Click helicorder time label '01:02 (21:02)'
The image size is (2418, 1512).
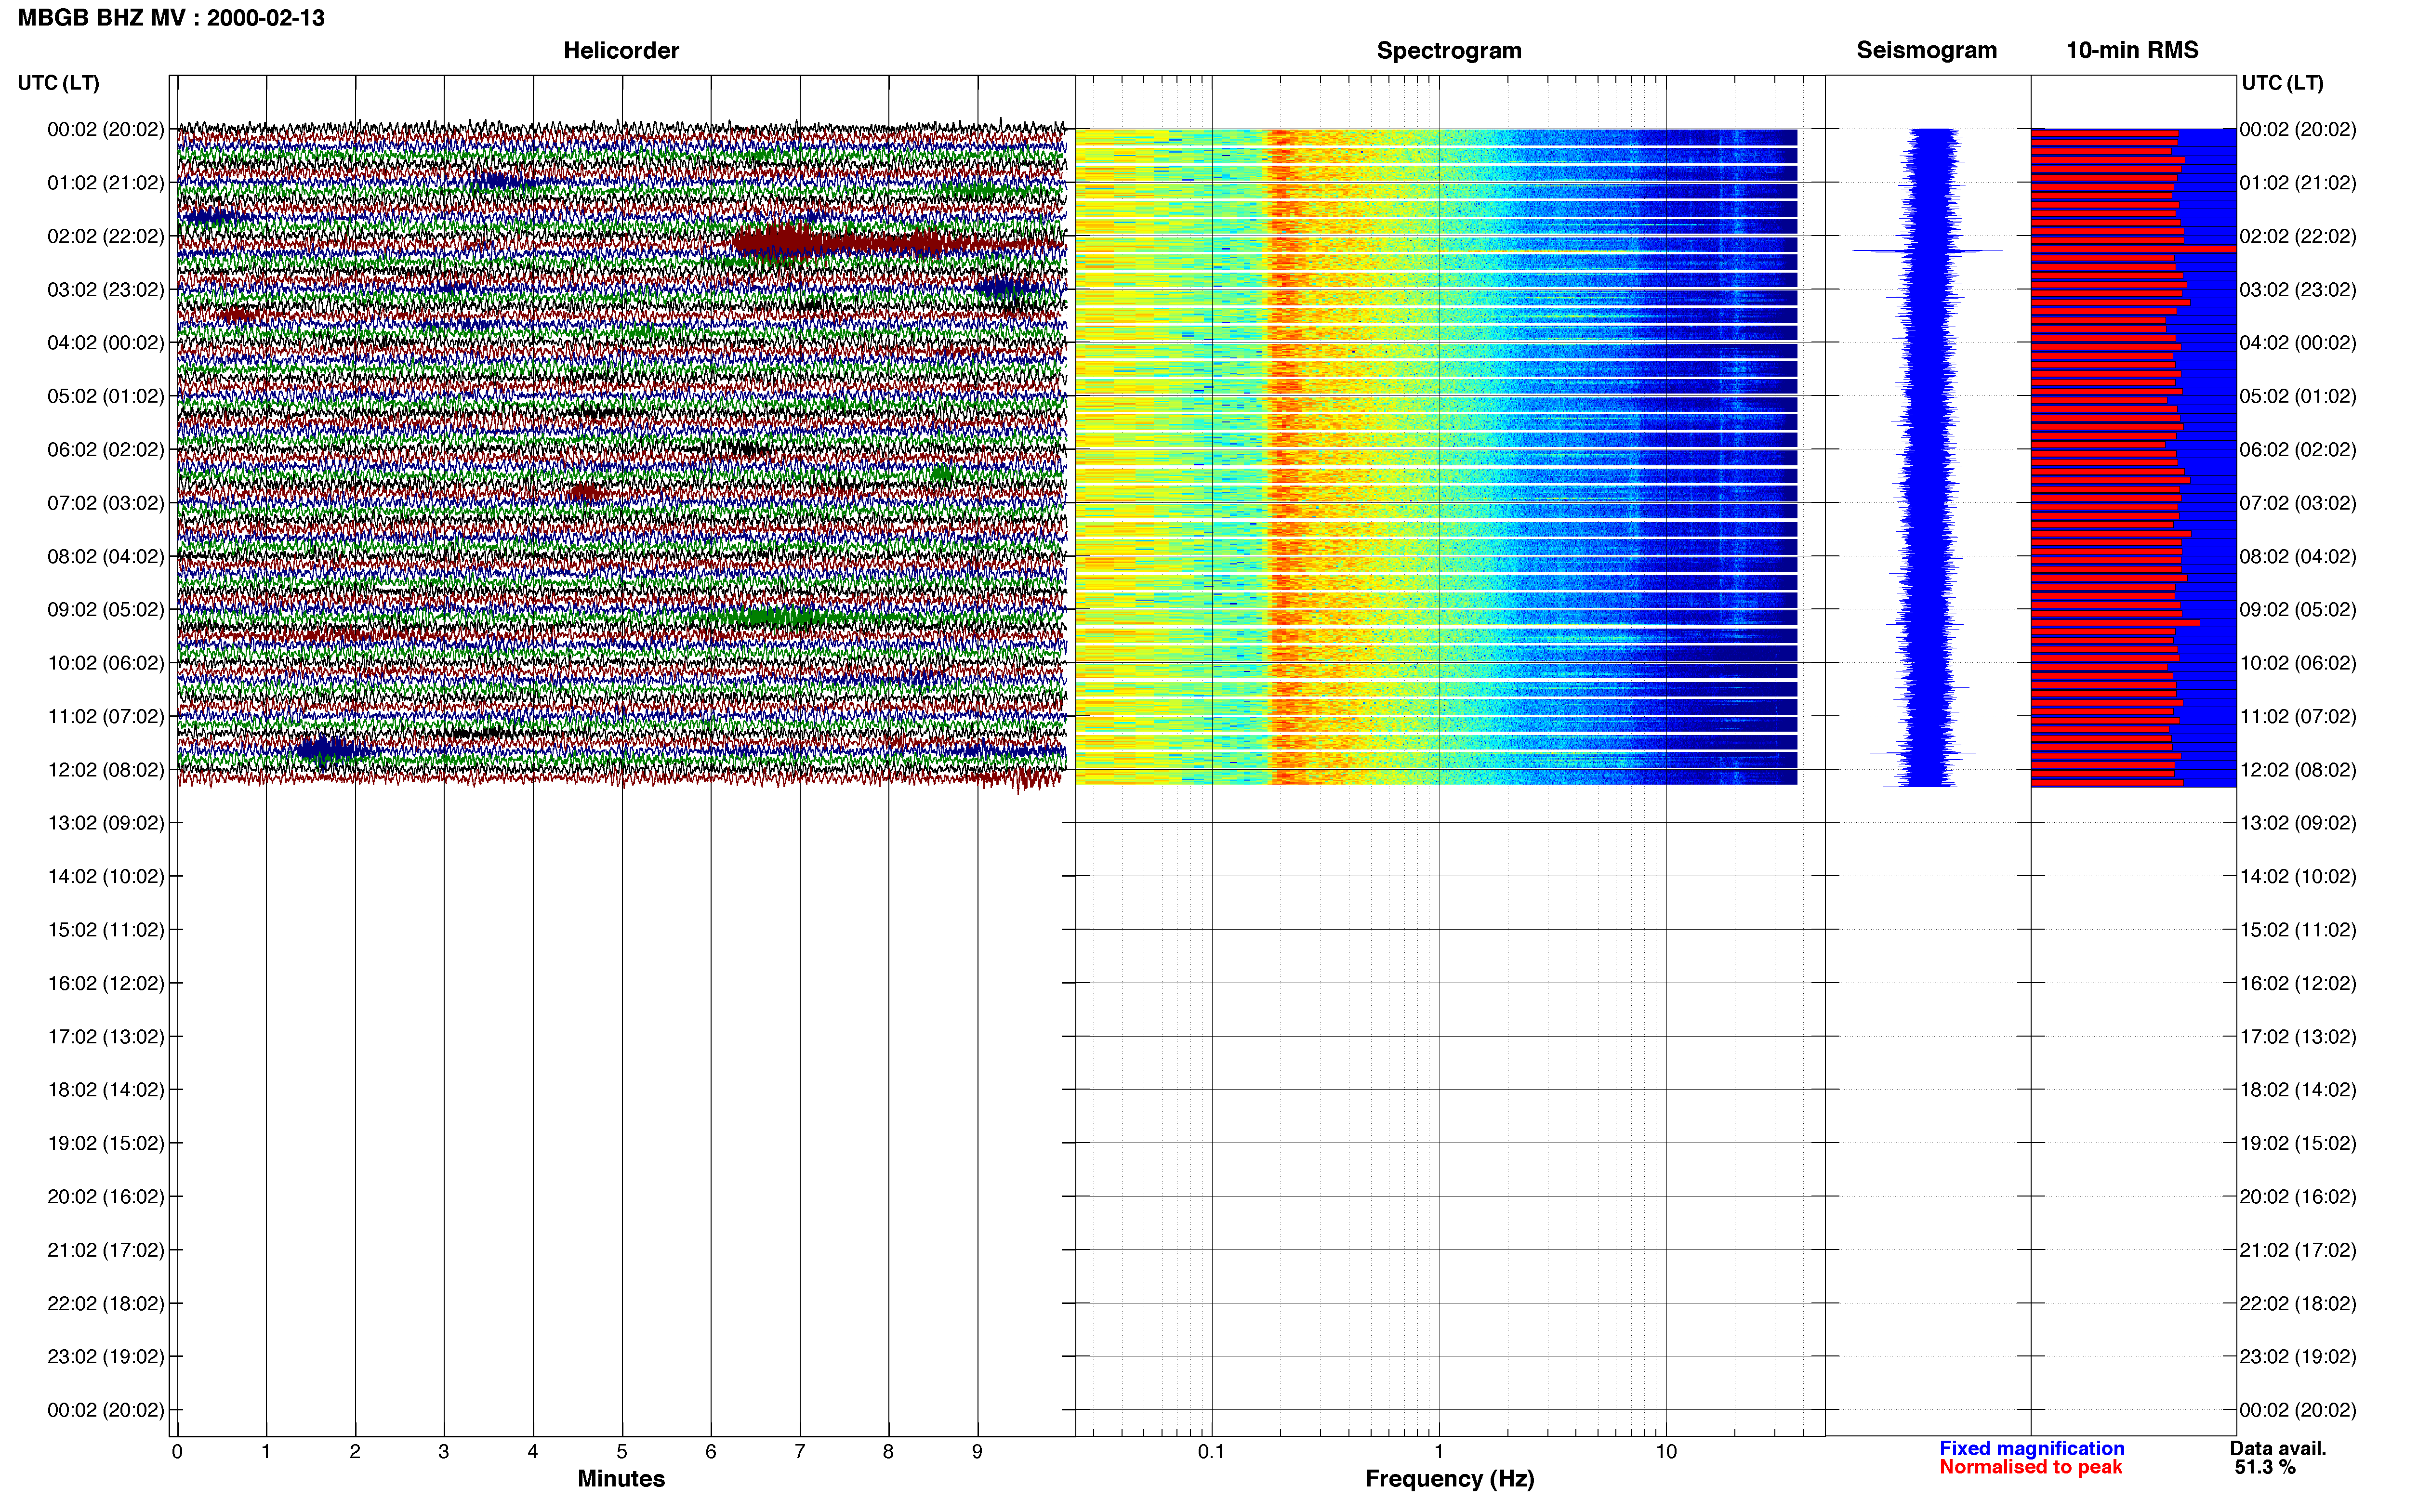(x=105, y=183)
